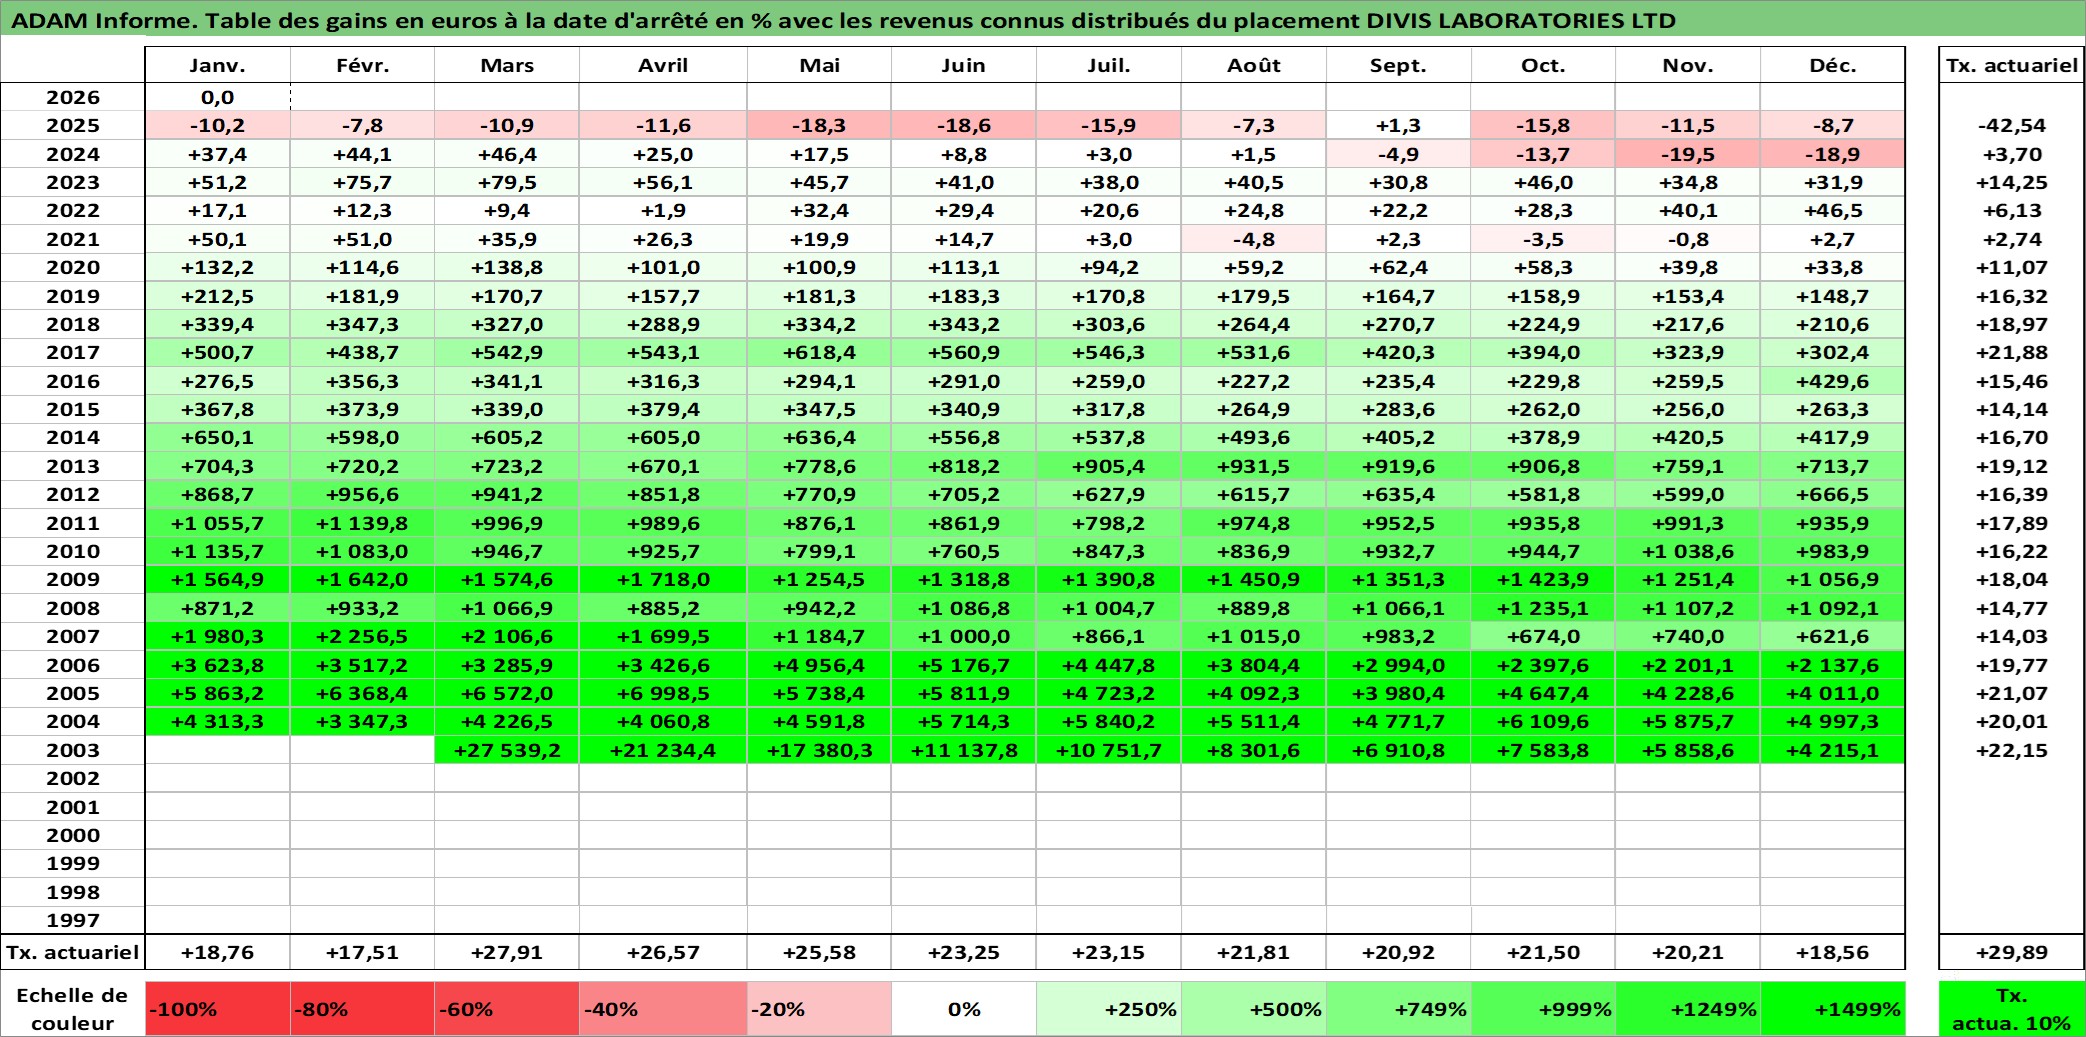The width and height of the screenshot is (2086, 1037).
Task: Select the Janv. column header
Action: click(x=217, y=65)
